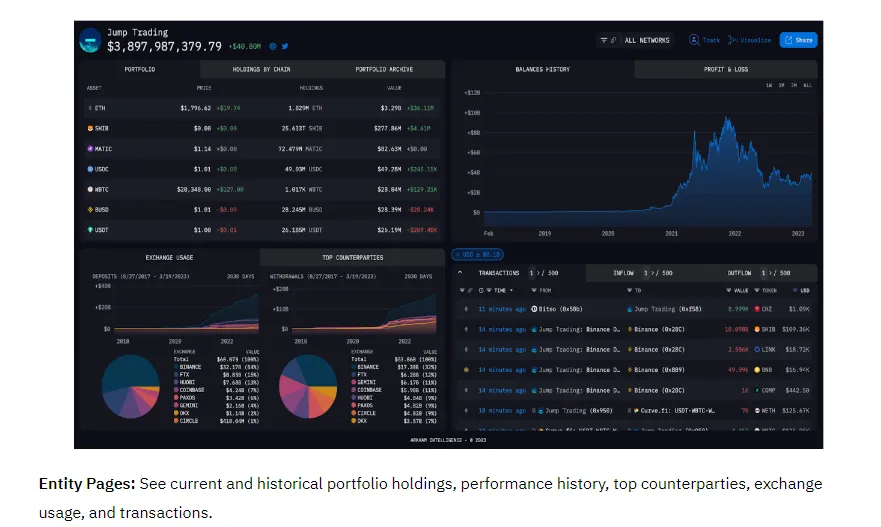This screenshot has width=881, height=527.
Task: Open the Jump Trading website globe icon
Action: click(x=273, y=47)
